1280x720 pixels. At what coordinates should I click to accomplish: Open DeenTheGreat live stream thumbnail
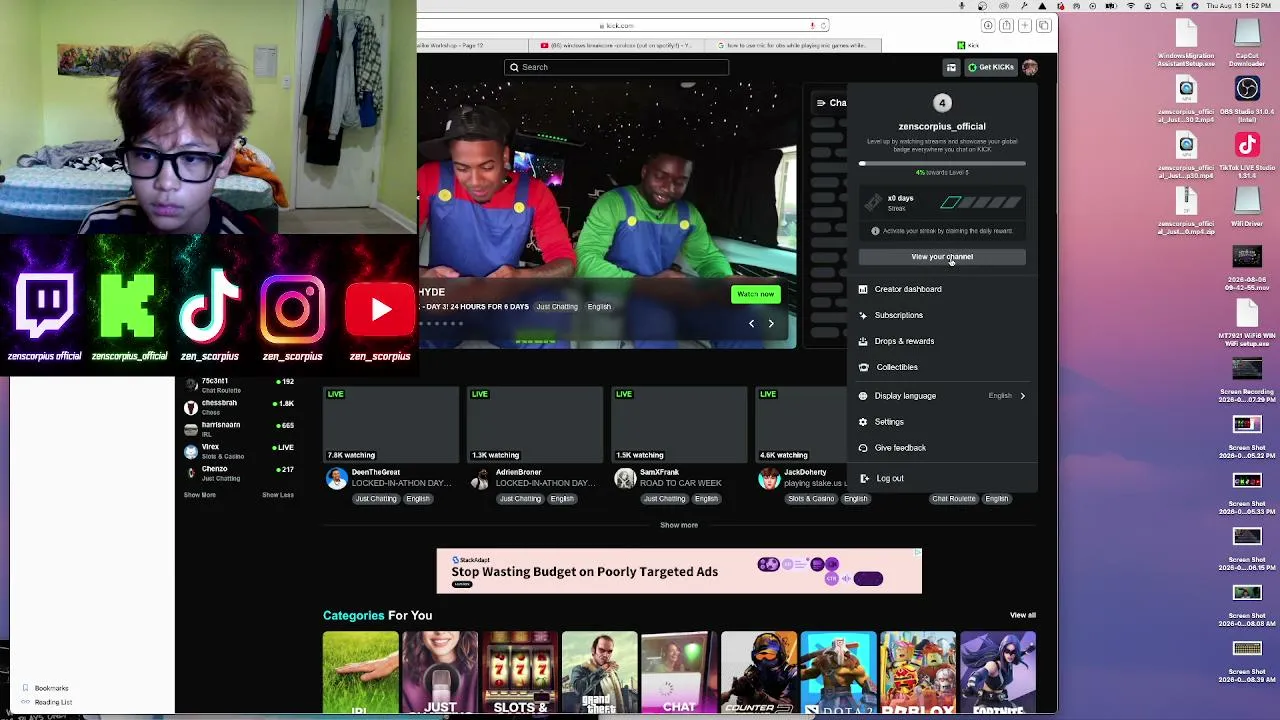point(391,425)
